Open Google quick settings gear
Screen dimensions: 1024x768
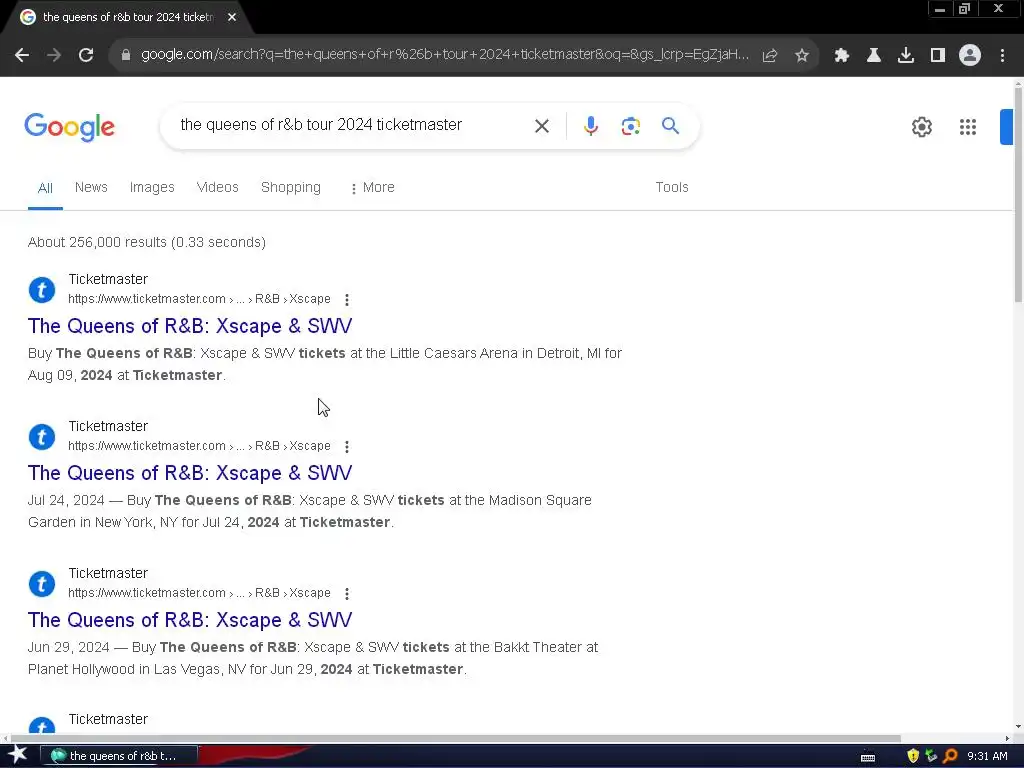pos(921,127)
